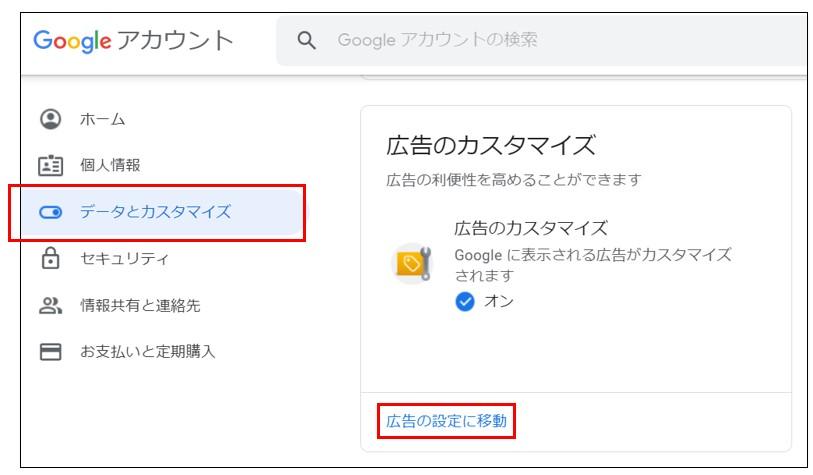813x475 pixels.
Task: Click the Google アカウント logo
Action: point(133,41)
